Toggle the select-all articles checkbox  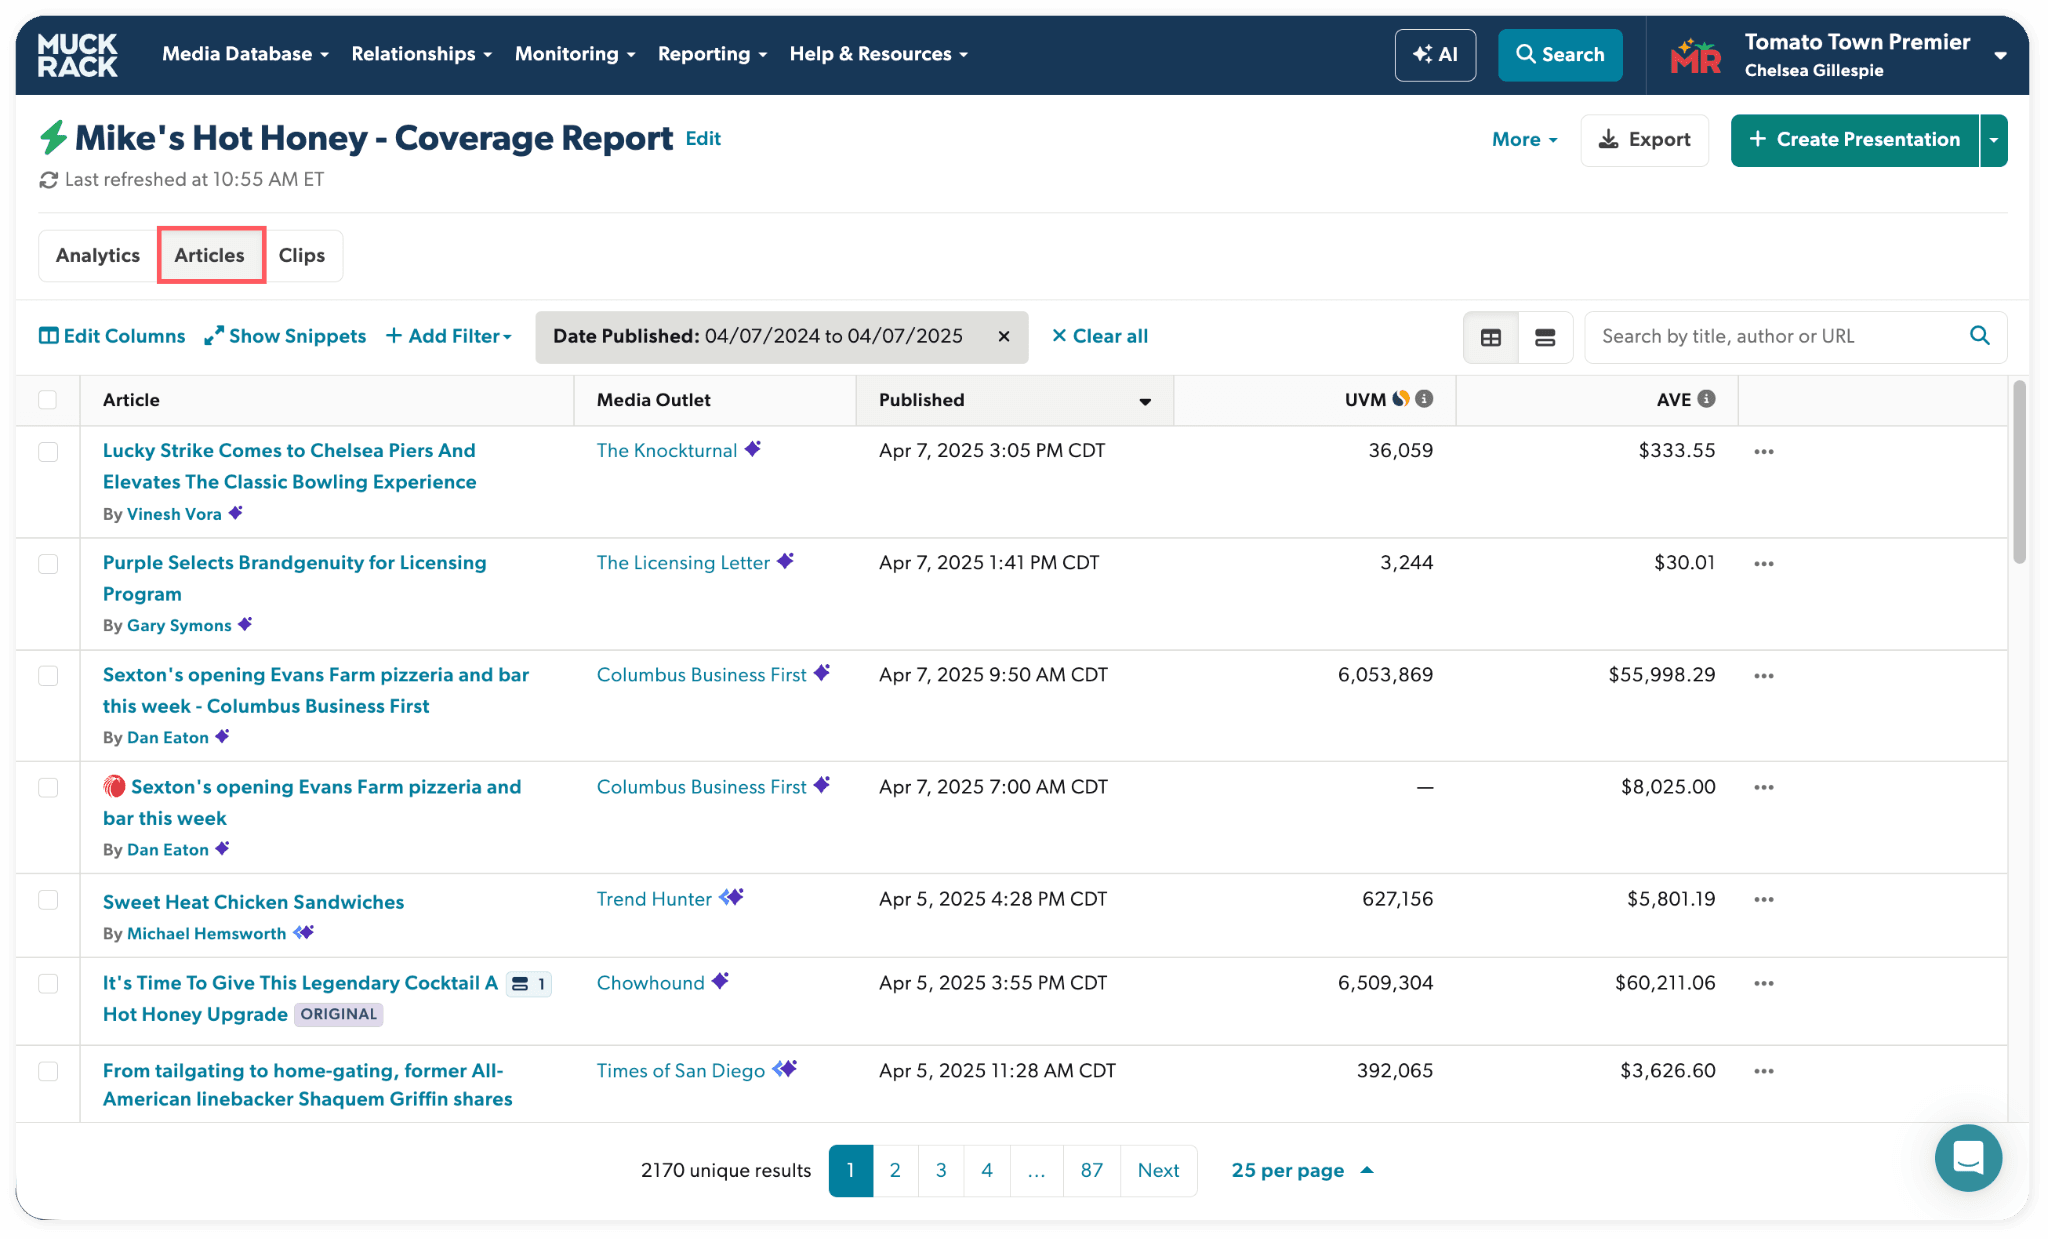pos(48,400)
